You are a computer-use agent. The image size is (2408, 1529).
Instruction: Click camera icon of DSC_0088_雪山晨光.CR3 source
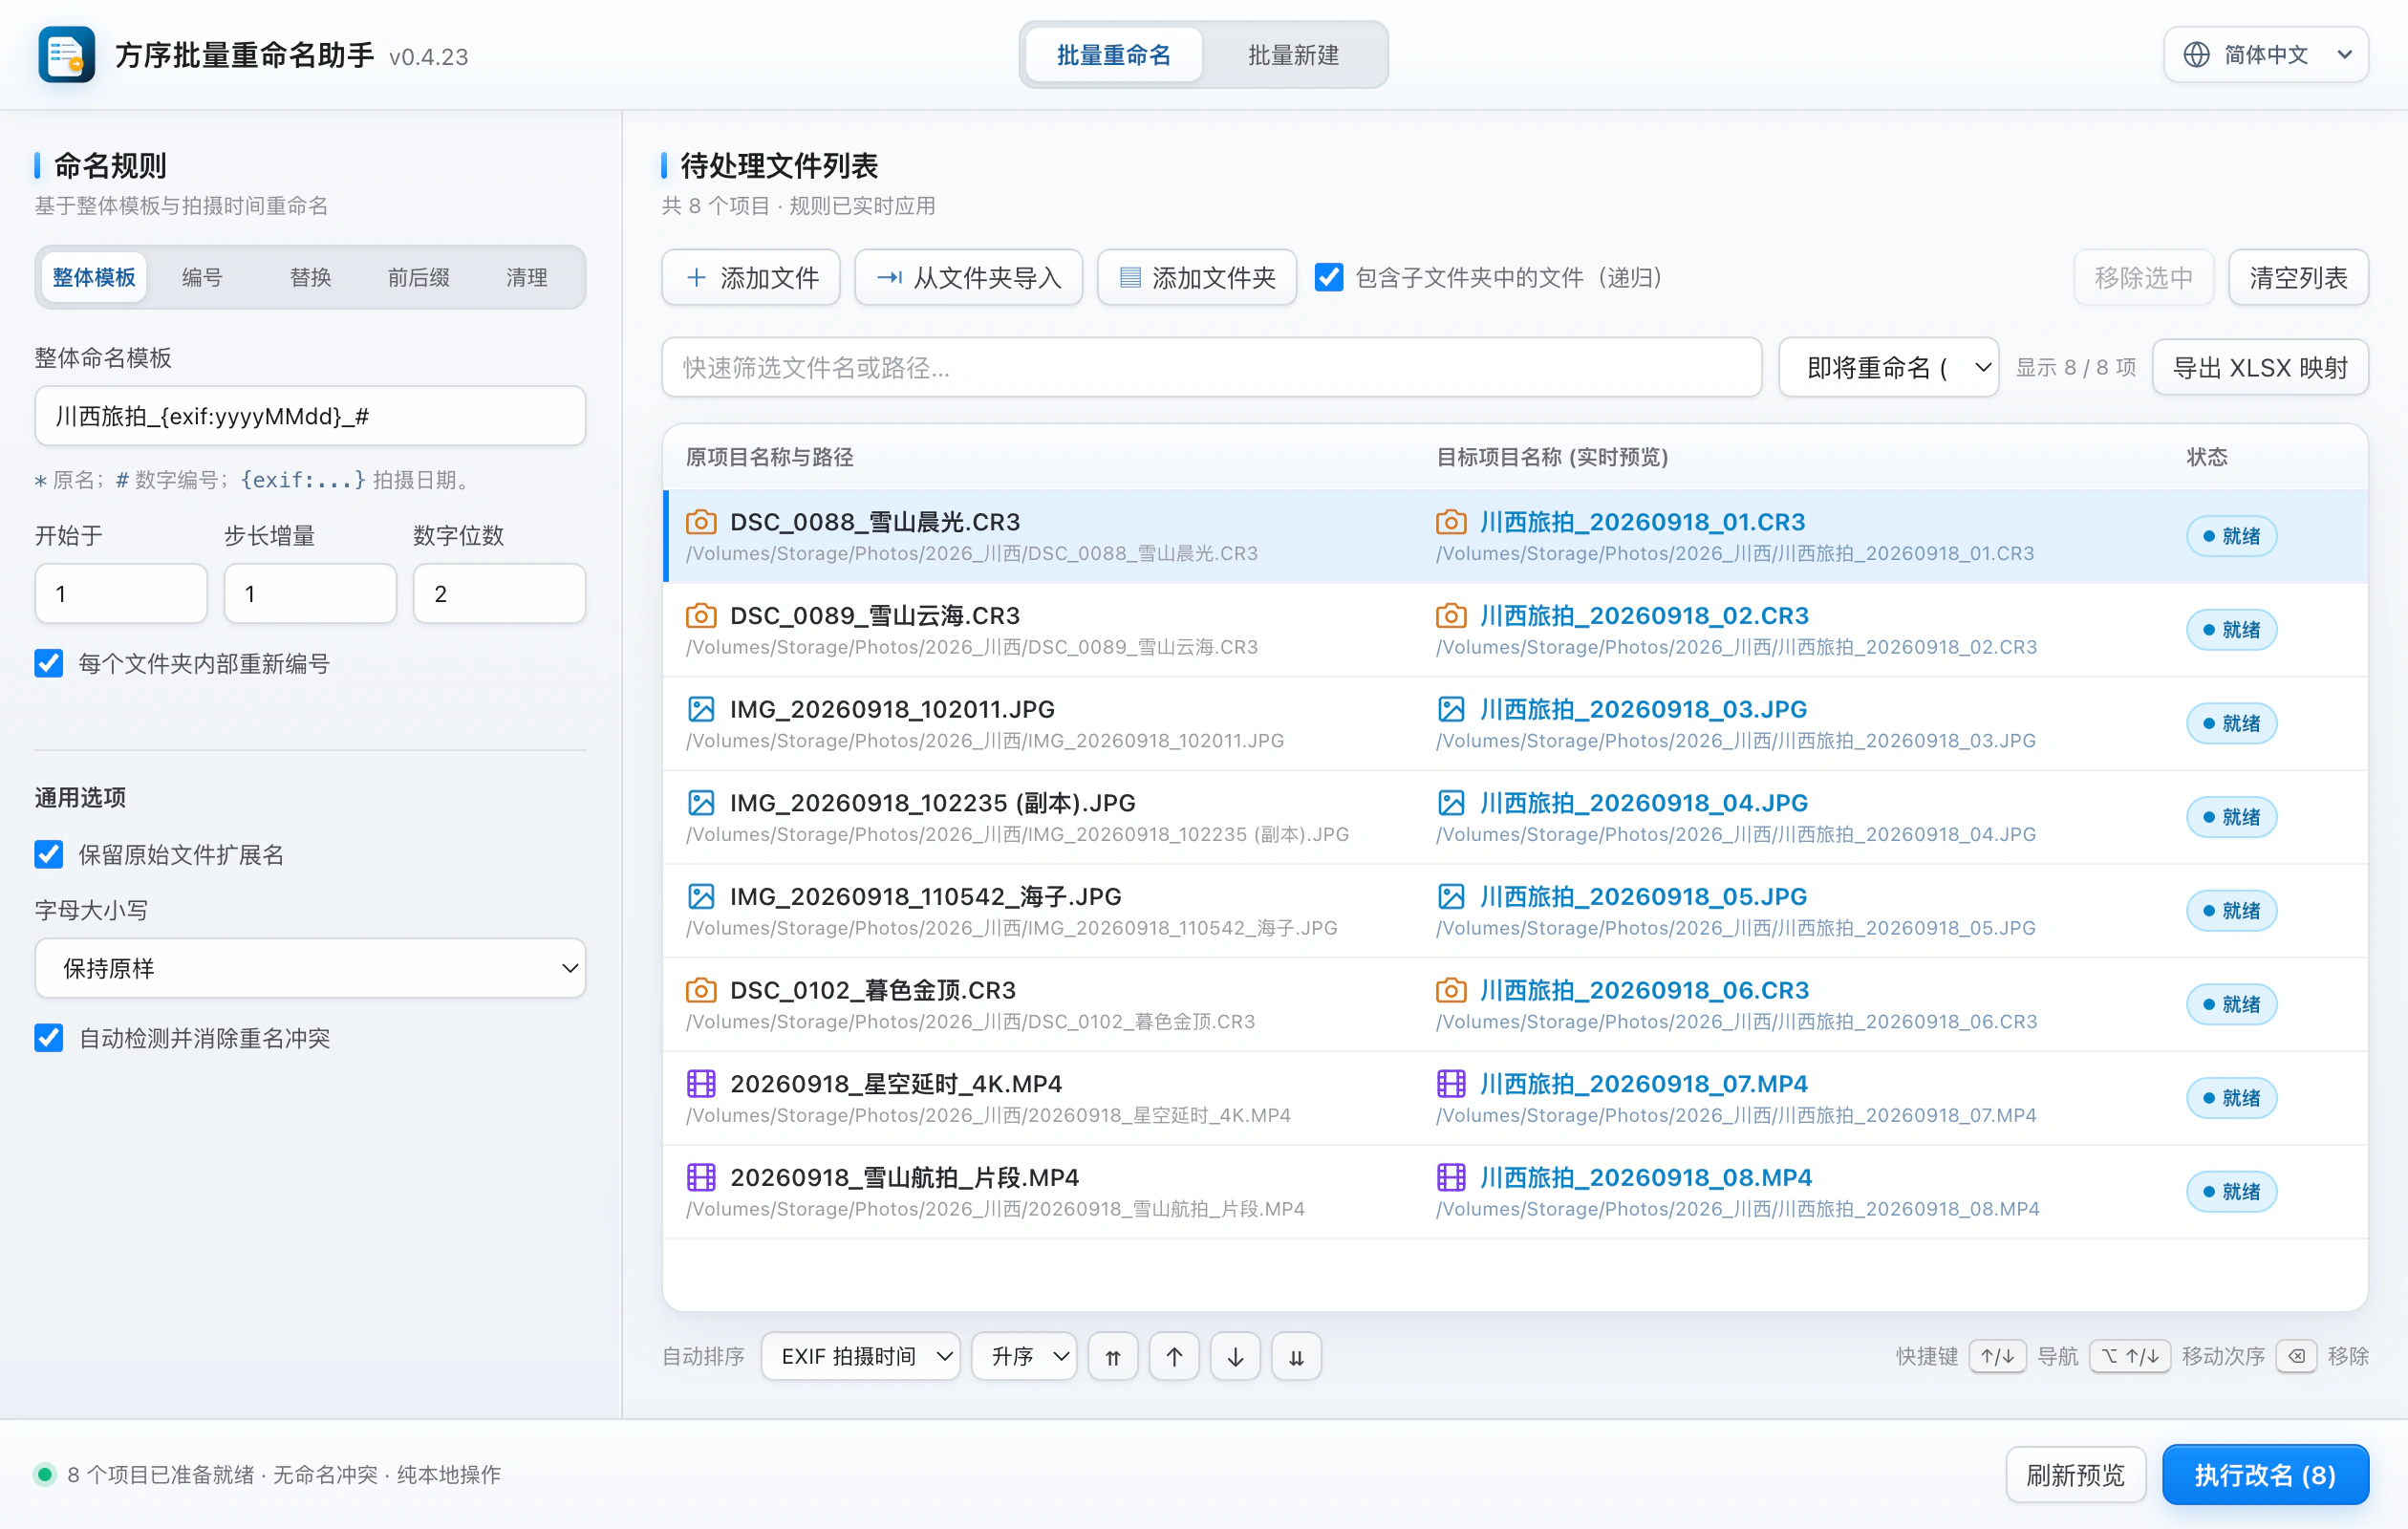click(x=701, y=522)
